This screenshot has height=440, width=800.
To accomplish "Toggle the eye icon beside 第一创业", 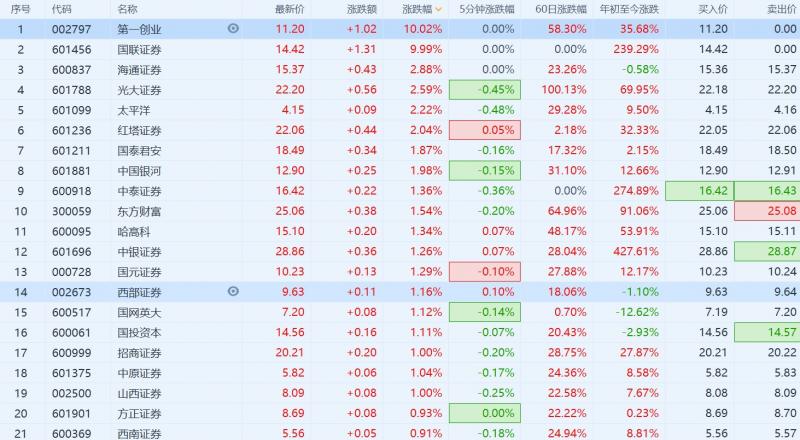I will click(233, 29).
